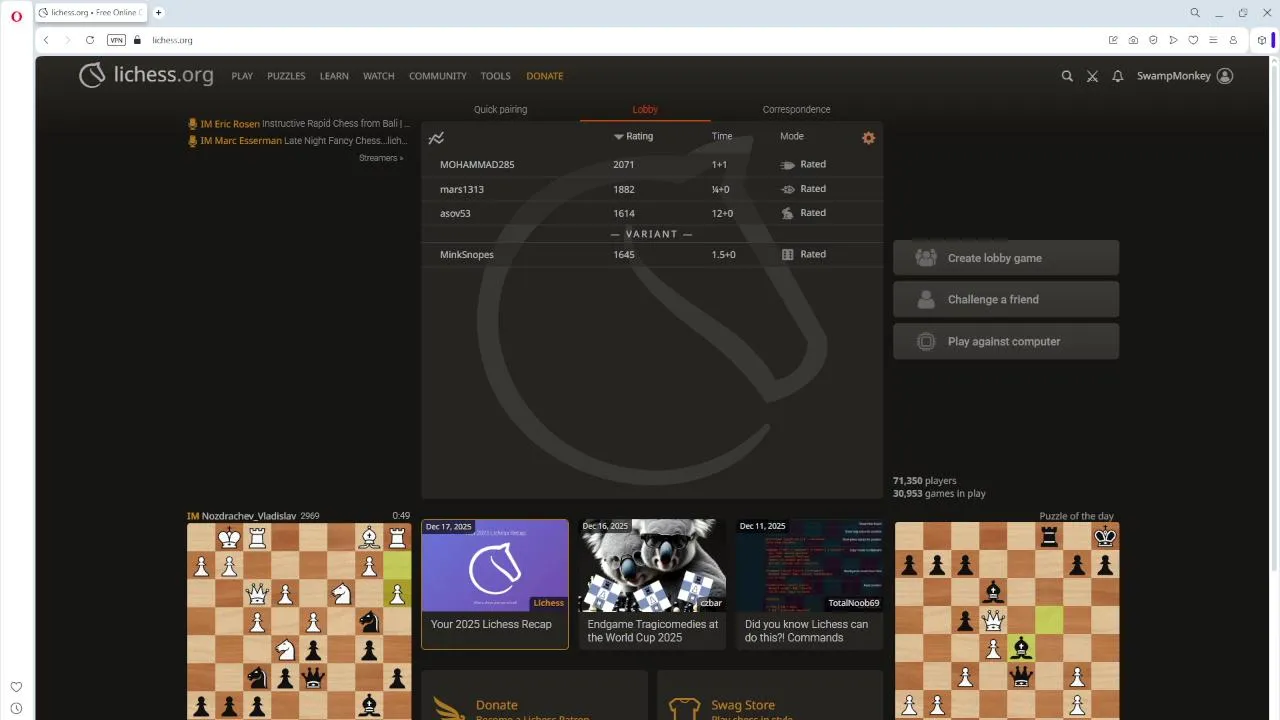The image size is (1280, 720).
Task: Click rabbit blitz icon in mars1313 row
Action: (787, 189)
